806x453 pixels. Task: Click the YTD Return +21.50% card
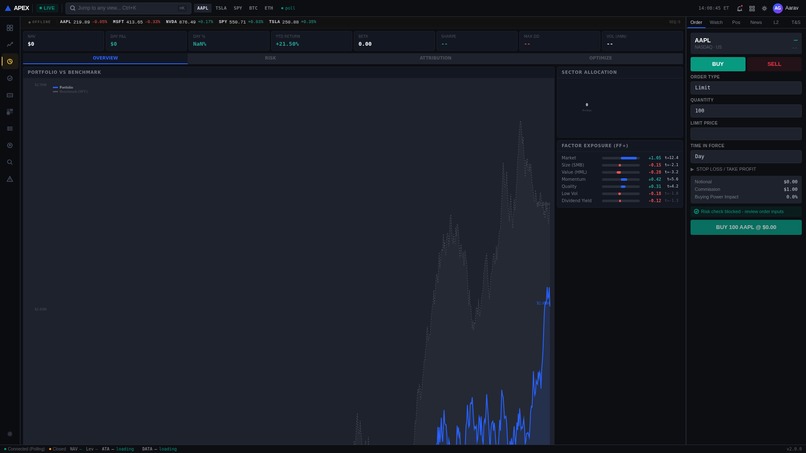312,41
